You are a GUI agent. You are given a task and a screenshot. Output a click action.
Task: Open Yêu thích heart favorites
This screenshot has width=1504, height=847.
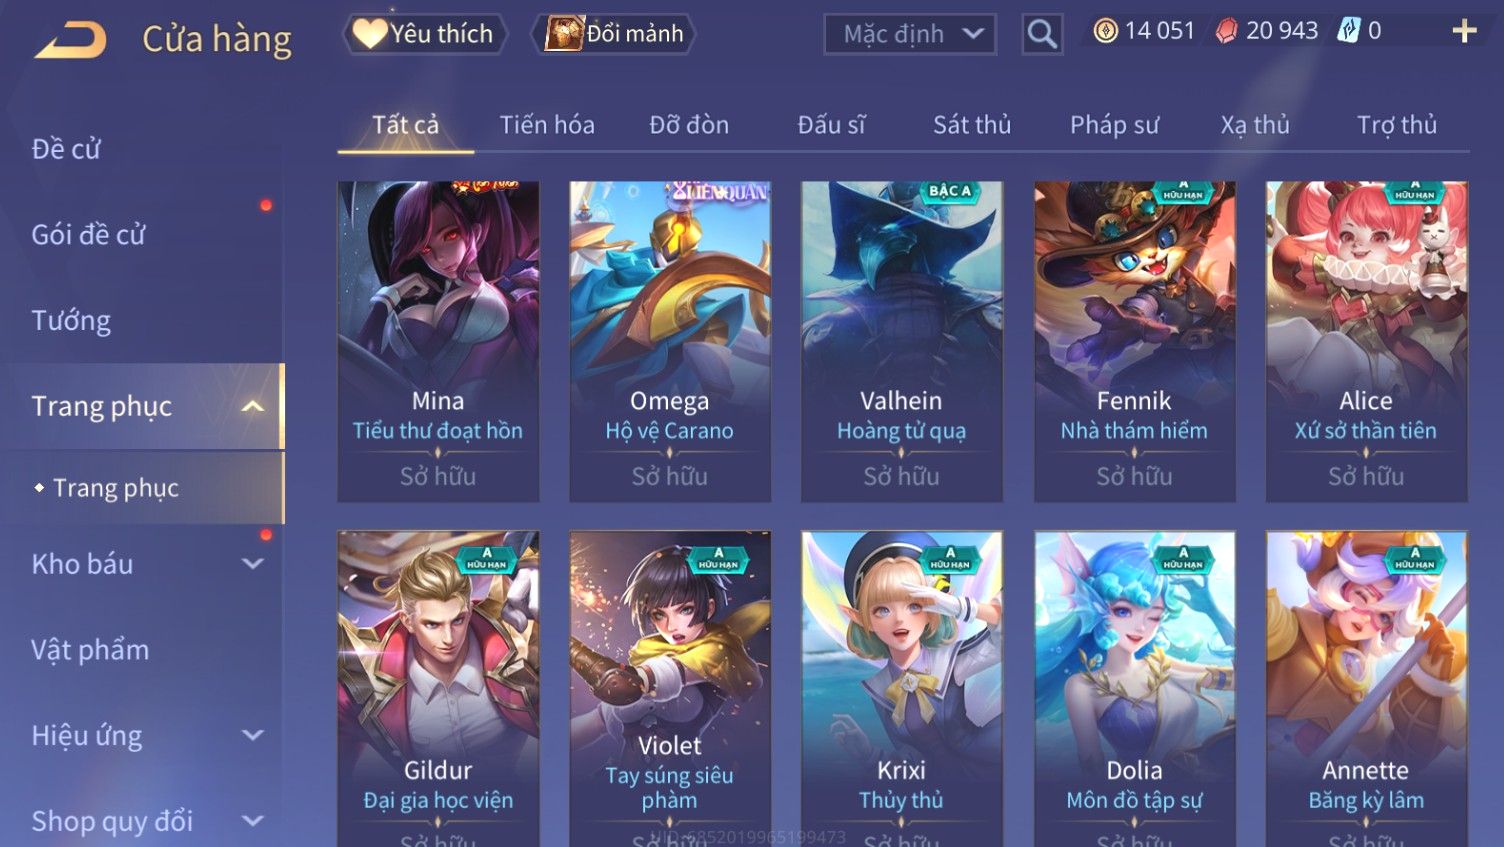click(424, 34)
